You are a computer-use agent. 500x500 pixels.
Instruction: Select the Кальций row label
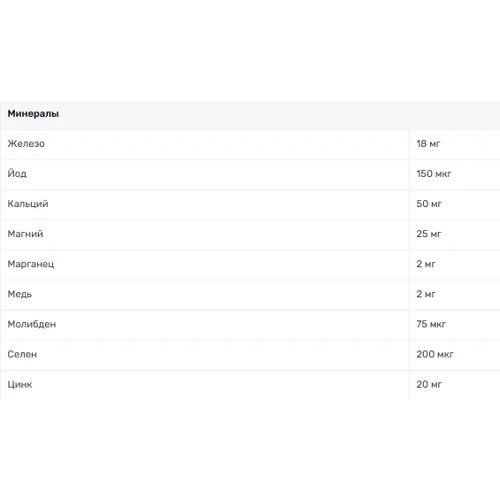[28, 204]
